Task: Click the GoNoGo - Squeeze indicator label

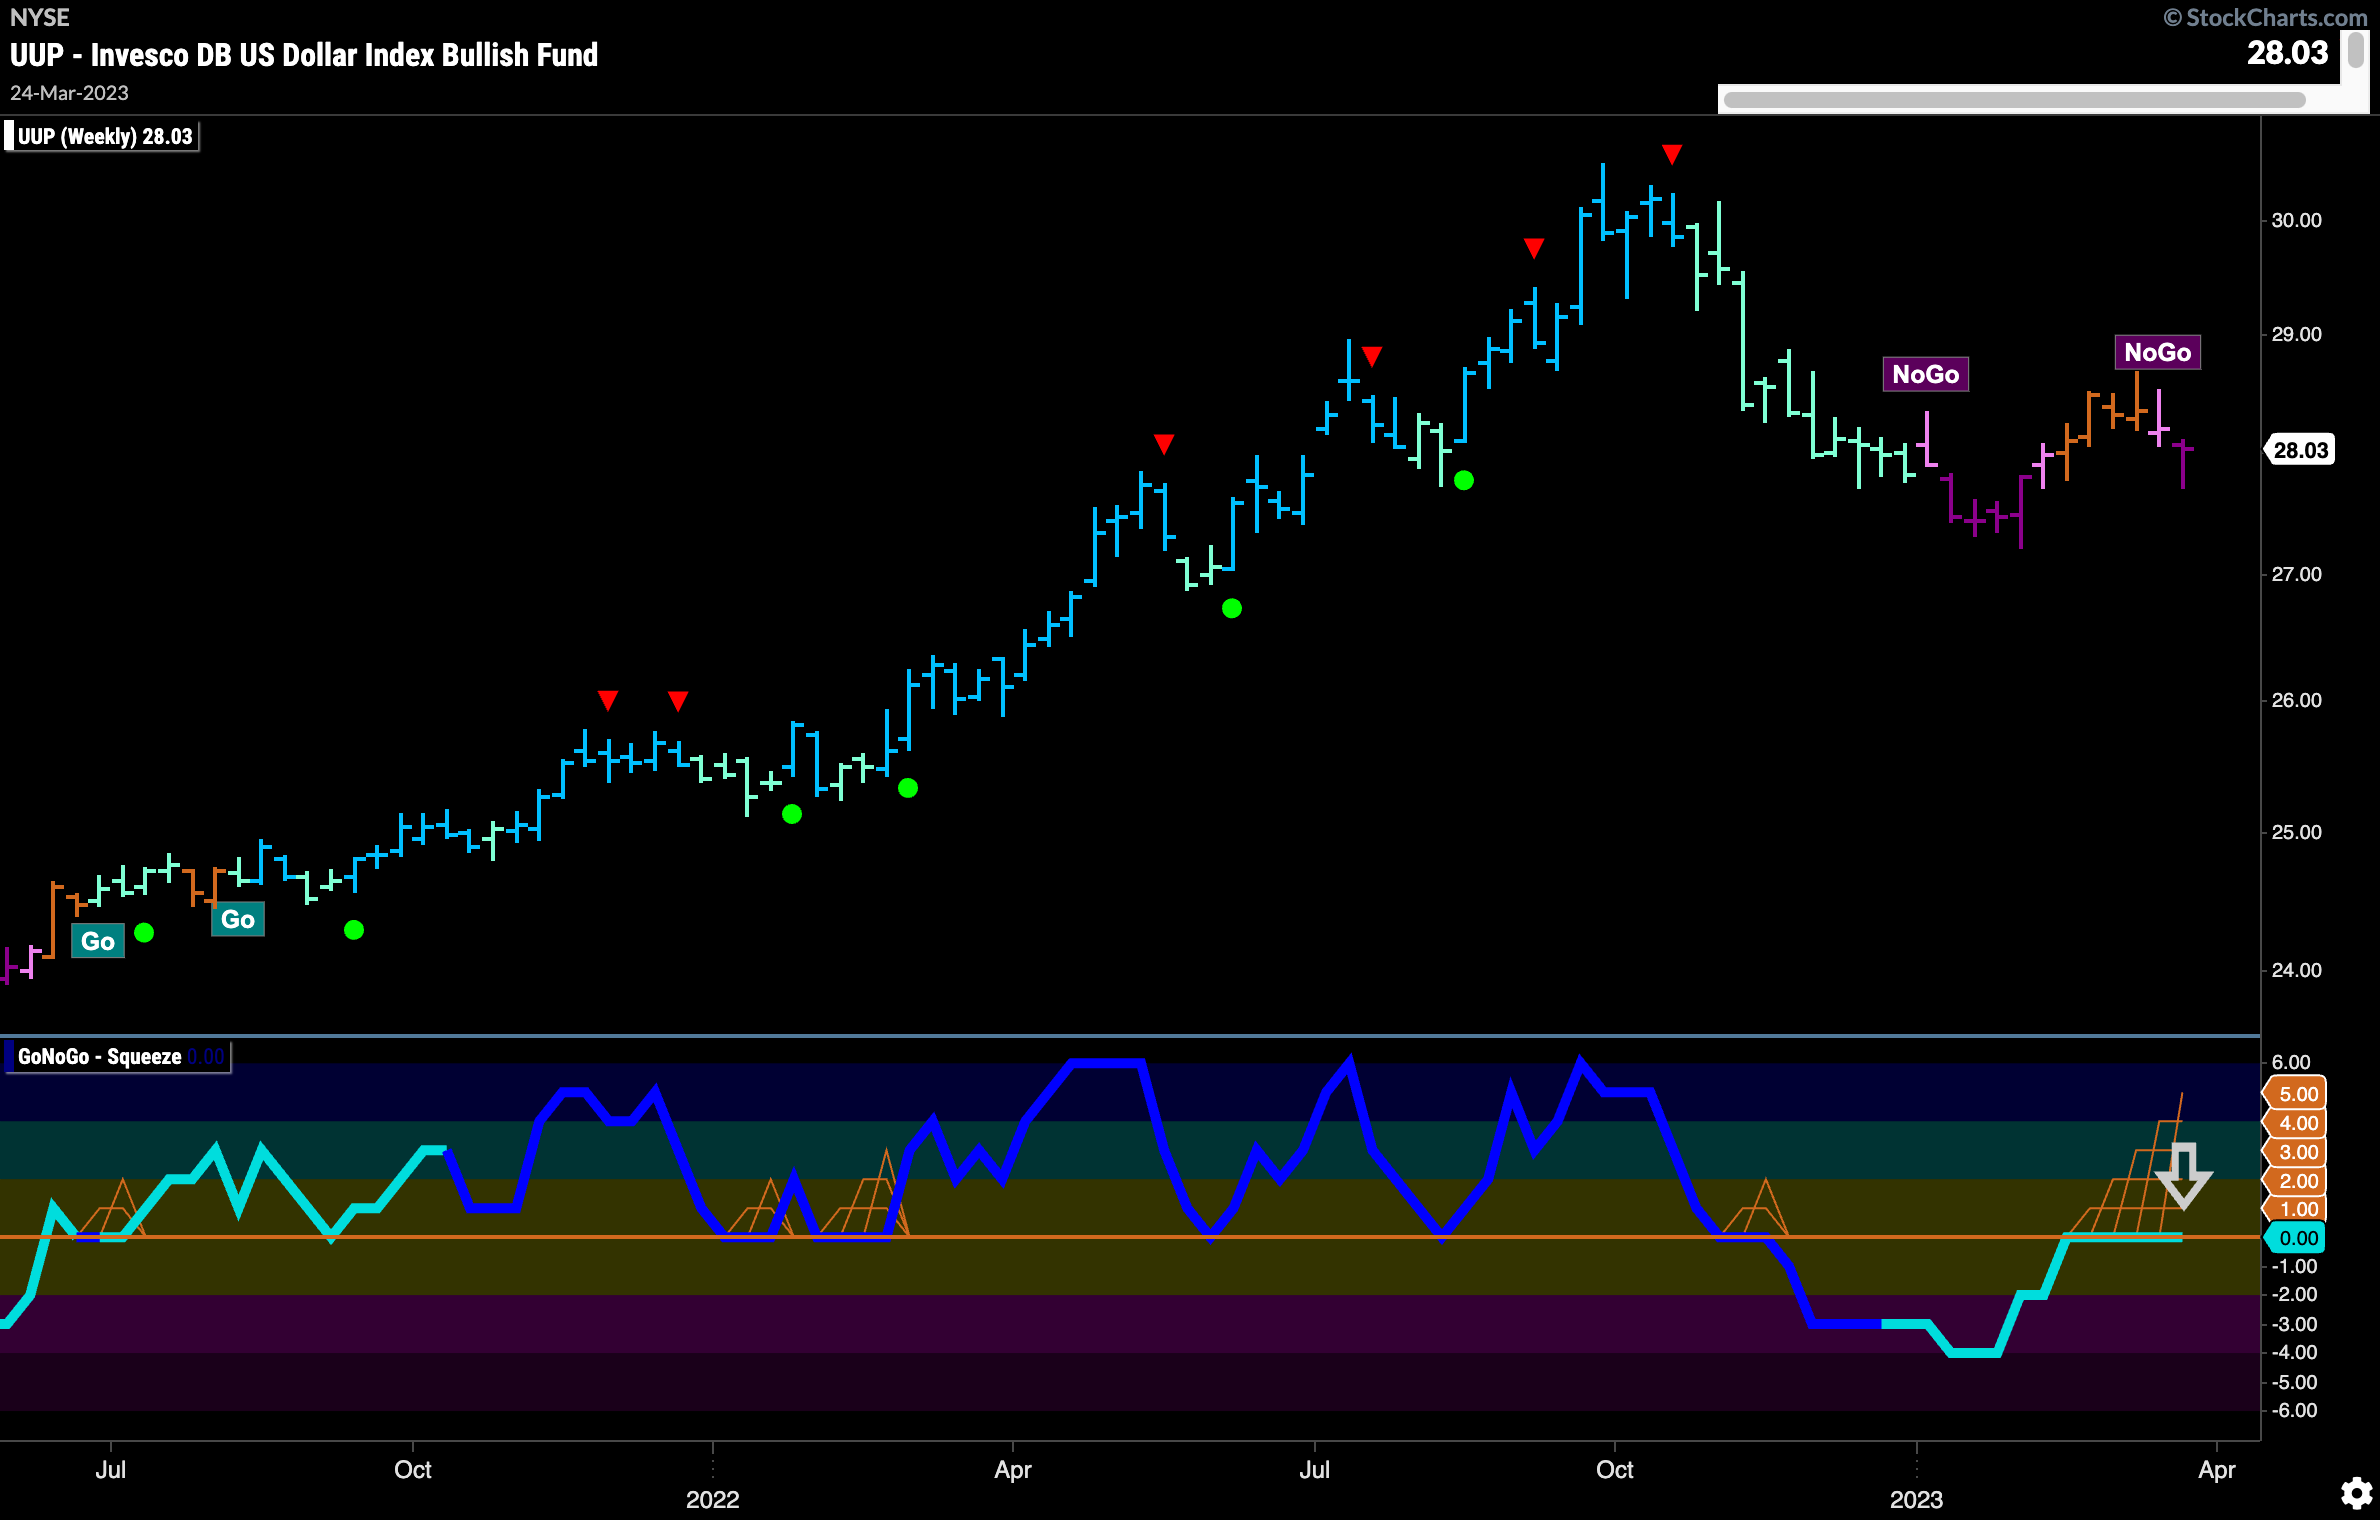Action: tap(117, 1057)
